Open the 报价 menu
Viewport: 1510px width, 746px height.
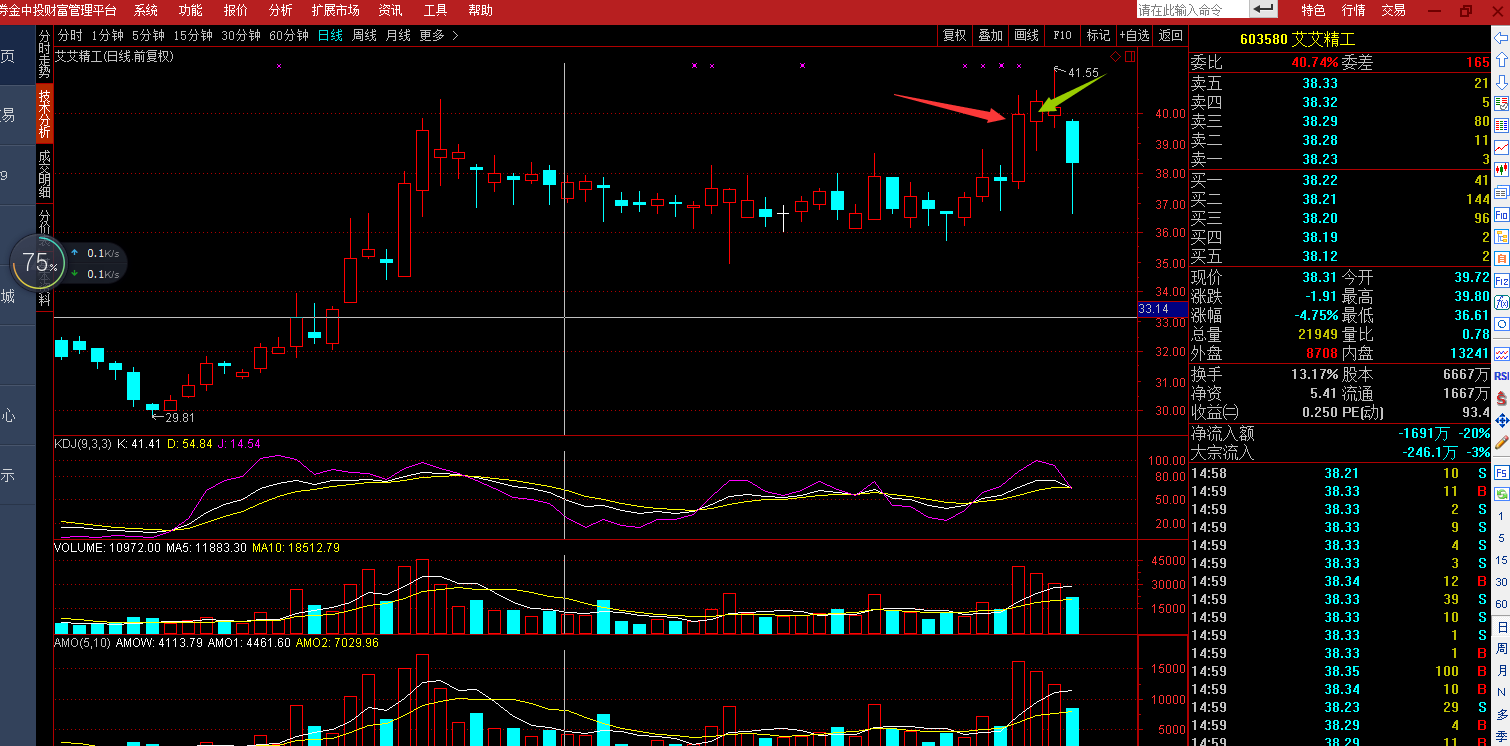click(236, 10)
